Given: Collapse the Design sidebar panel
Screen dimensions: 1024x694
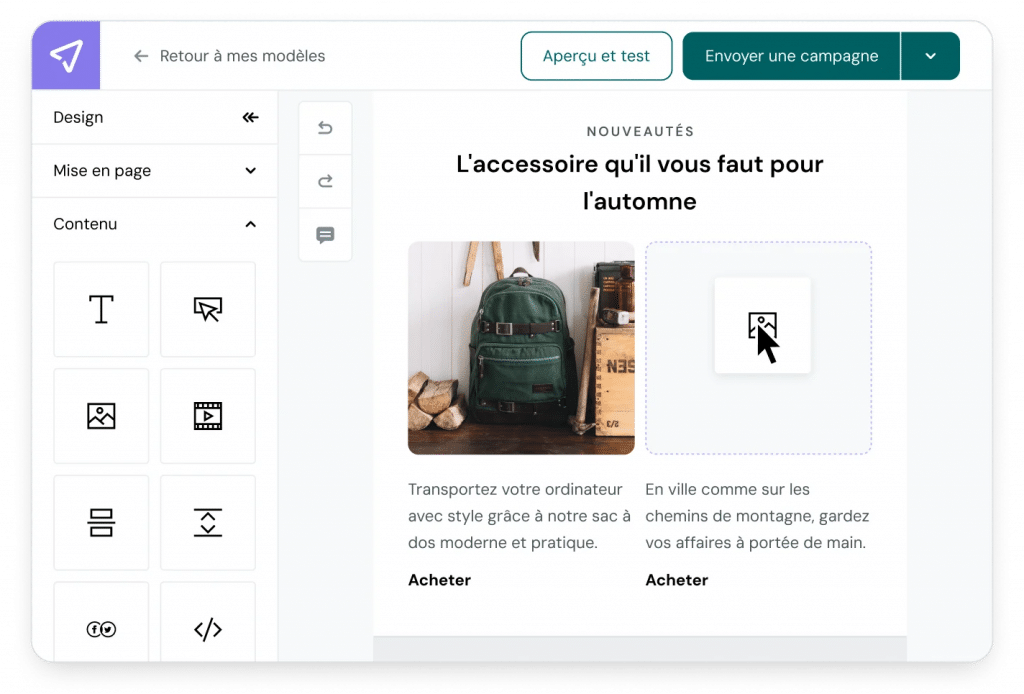Looking at the screenshot, I should pos(250,117).
